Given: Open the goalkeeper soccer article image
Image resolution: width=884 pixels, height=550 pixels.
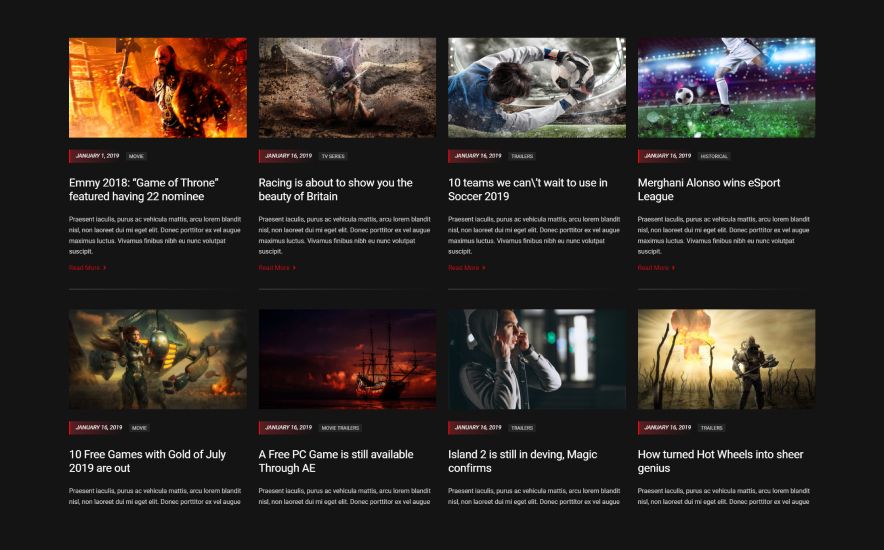Looking at the screenshot, I should [537, 88].
